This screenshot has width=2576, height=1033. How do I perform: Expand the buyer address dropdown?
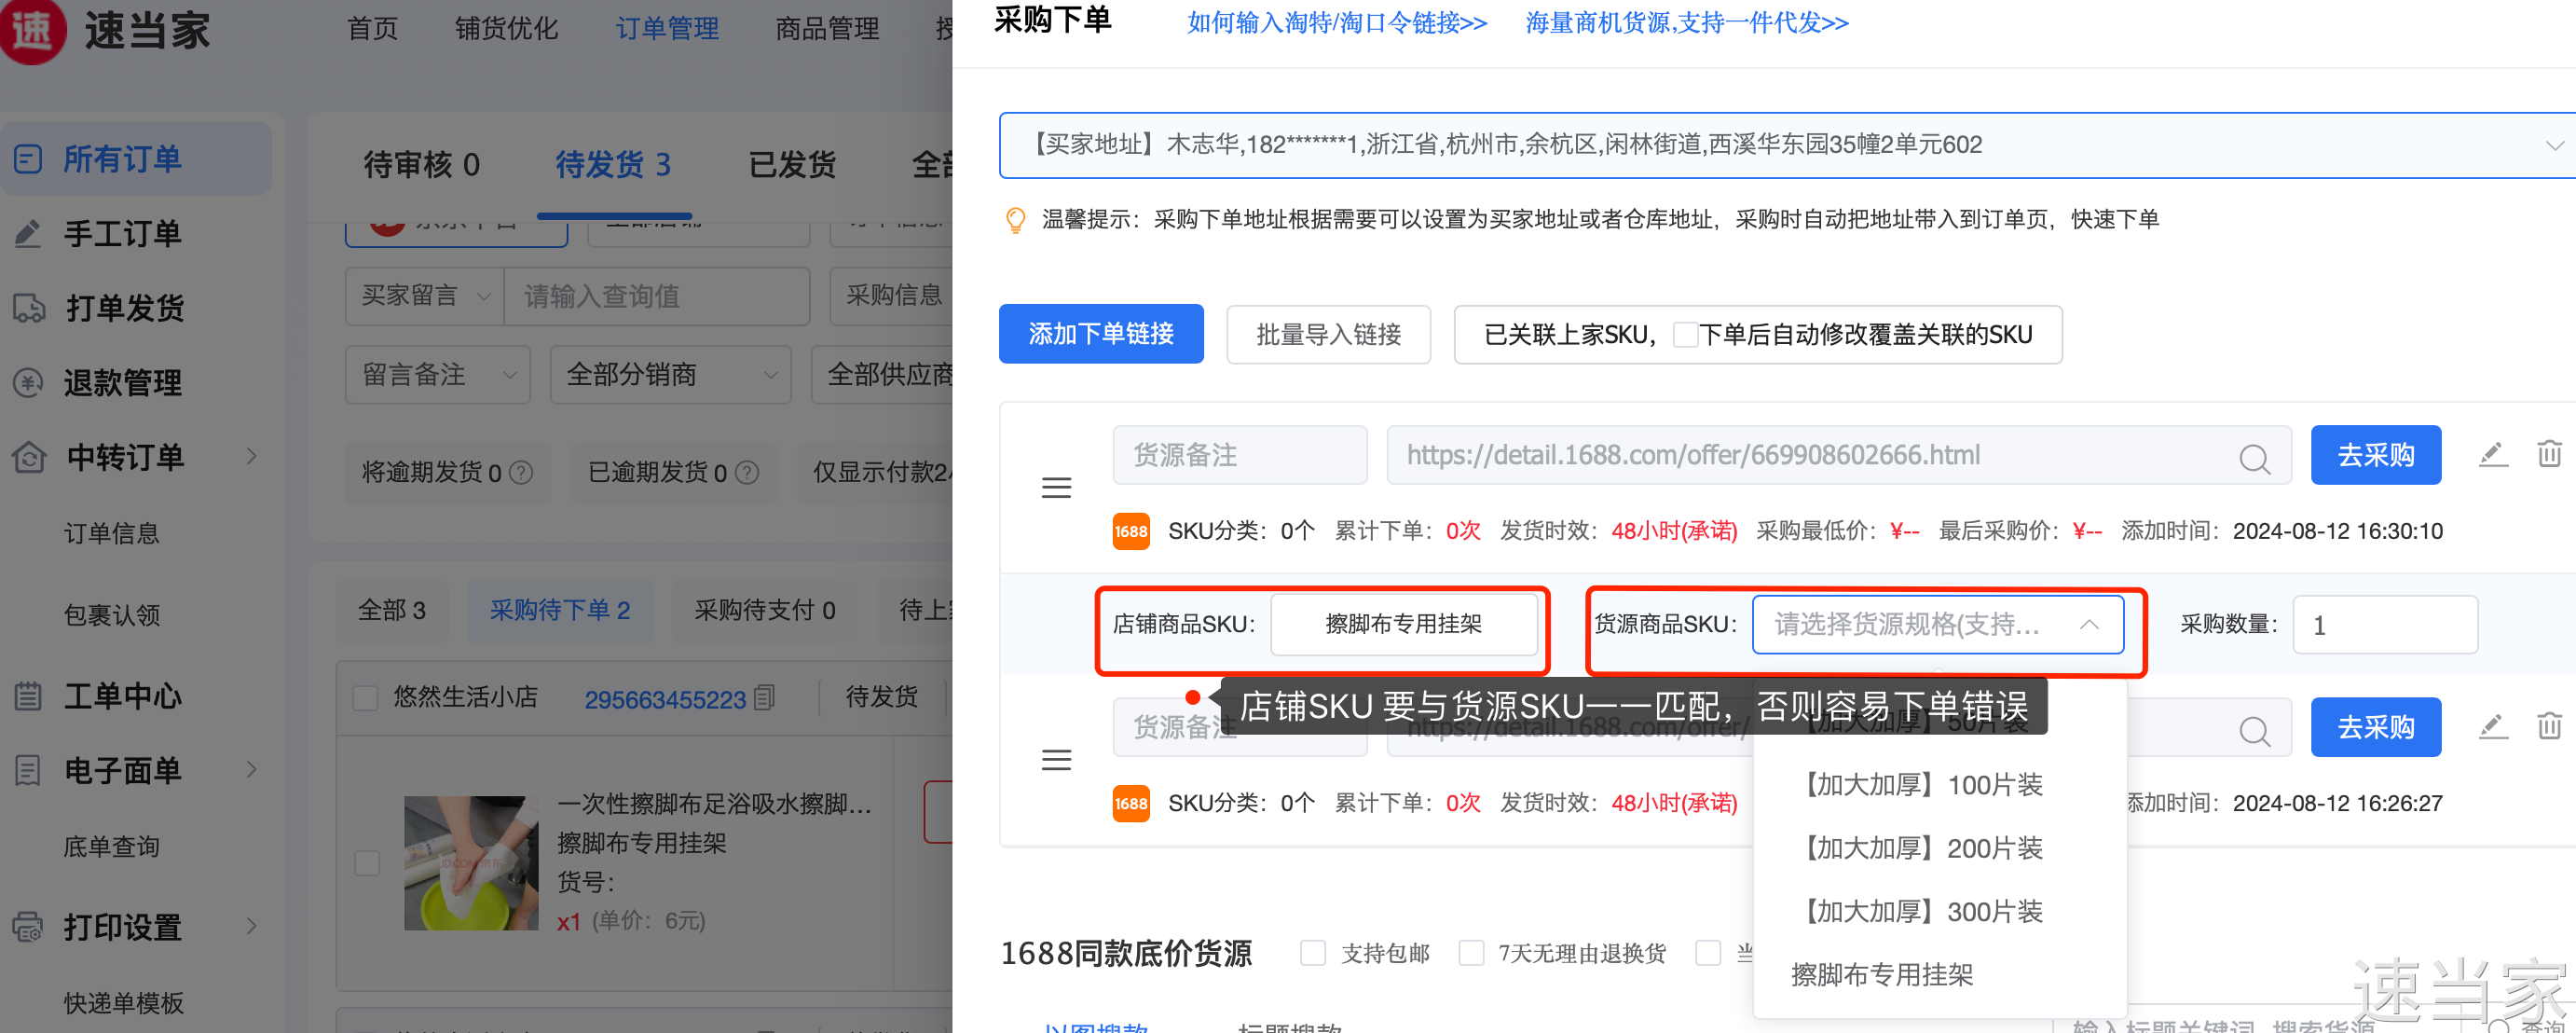pyautogui.click(x=2553, y=146)
